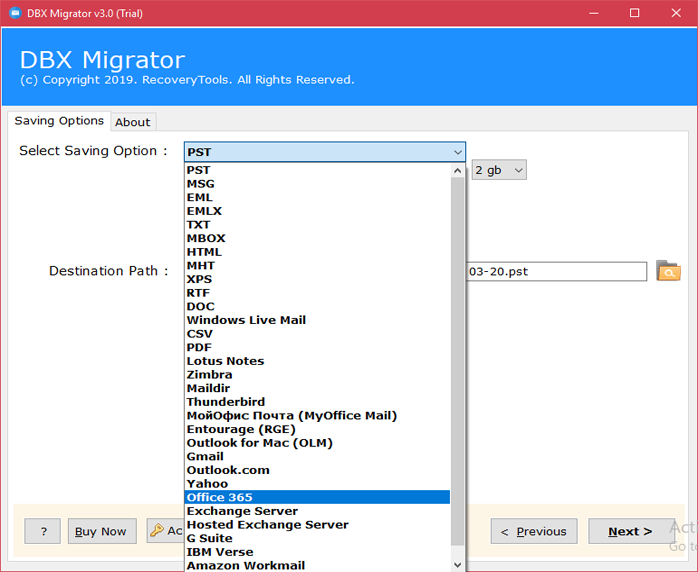
Task: Choose Windows Live Mail option
Action: pyautogui.click(x=317, y=320)
